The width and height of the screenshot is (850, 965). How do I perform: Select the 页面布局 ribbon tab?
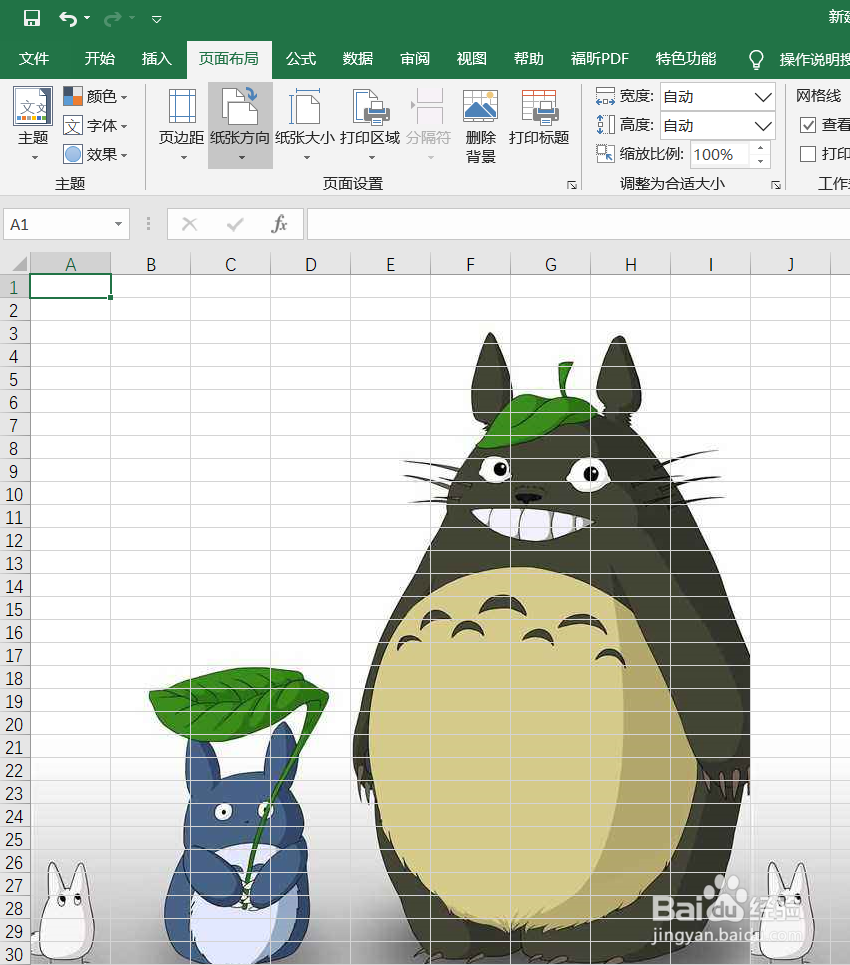point(229,58)
